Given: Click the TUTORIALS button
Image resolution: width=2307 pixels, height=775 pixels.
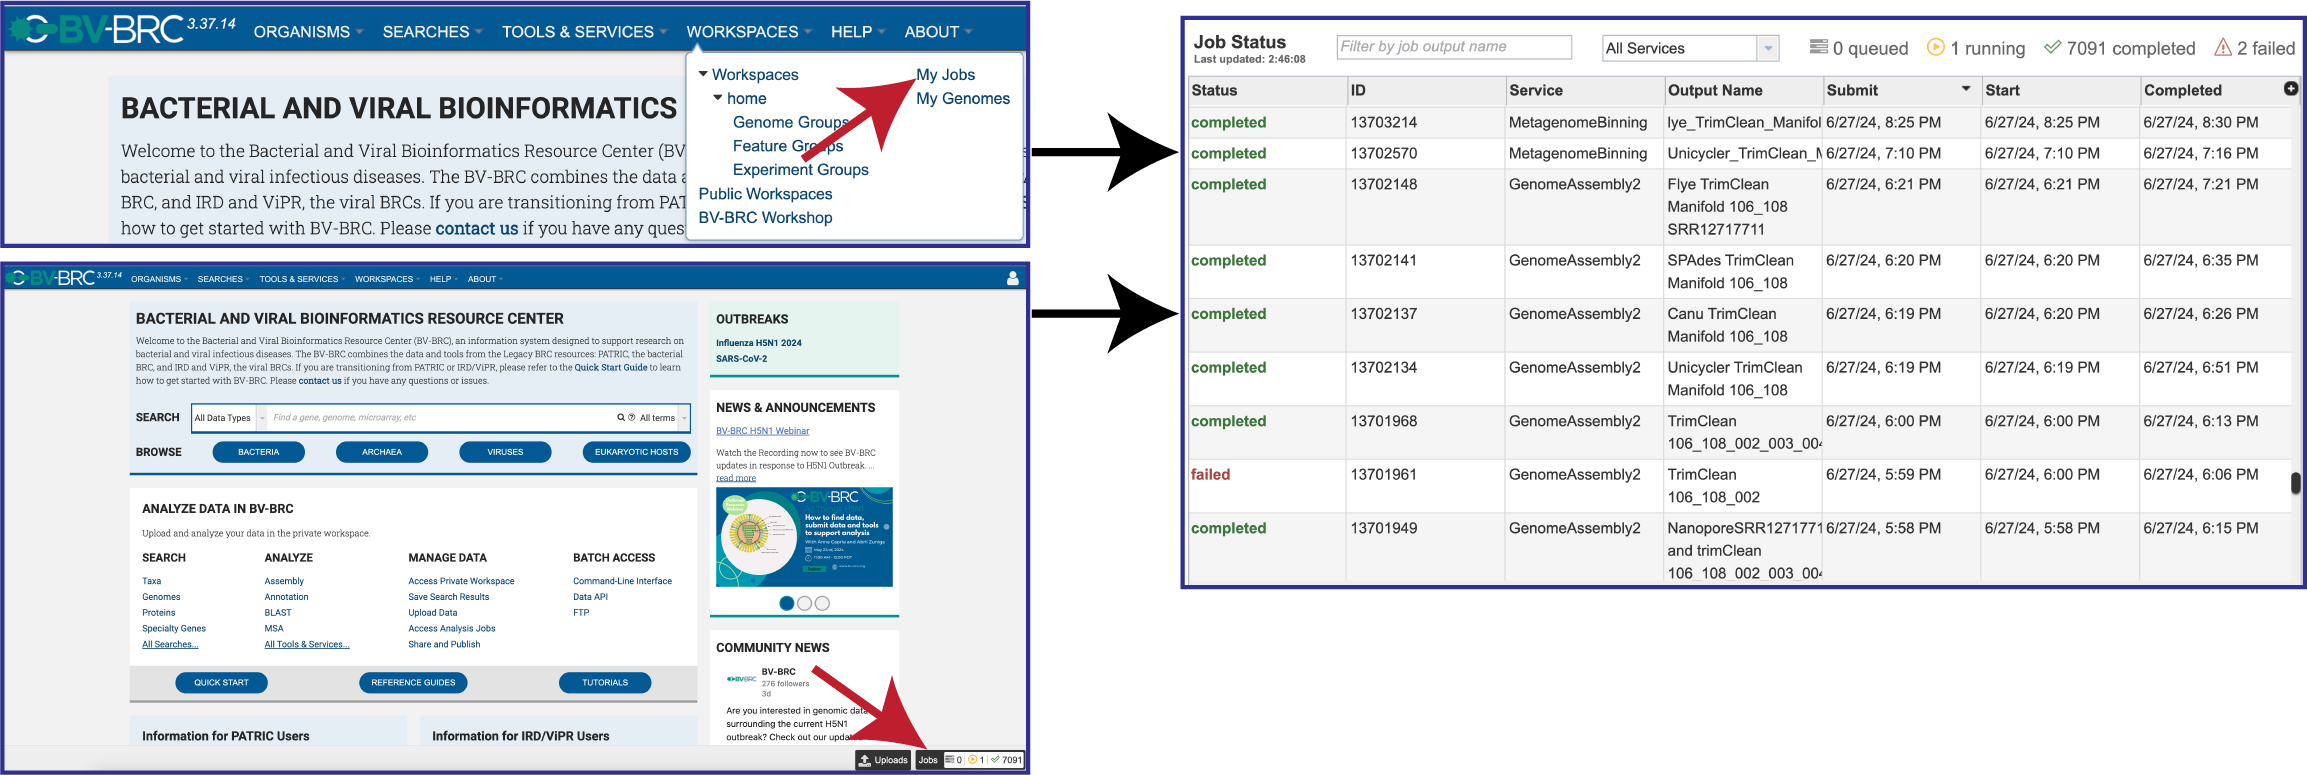Looking at the screenshot, I should pos(605,683).
